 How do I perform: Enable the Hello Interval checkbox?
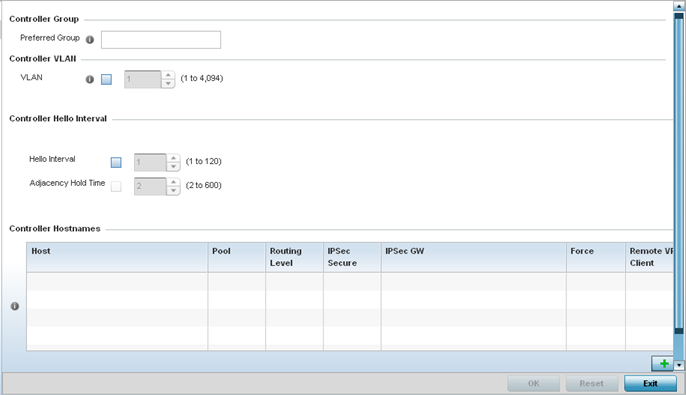[x=116, y=162]
